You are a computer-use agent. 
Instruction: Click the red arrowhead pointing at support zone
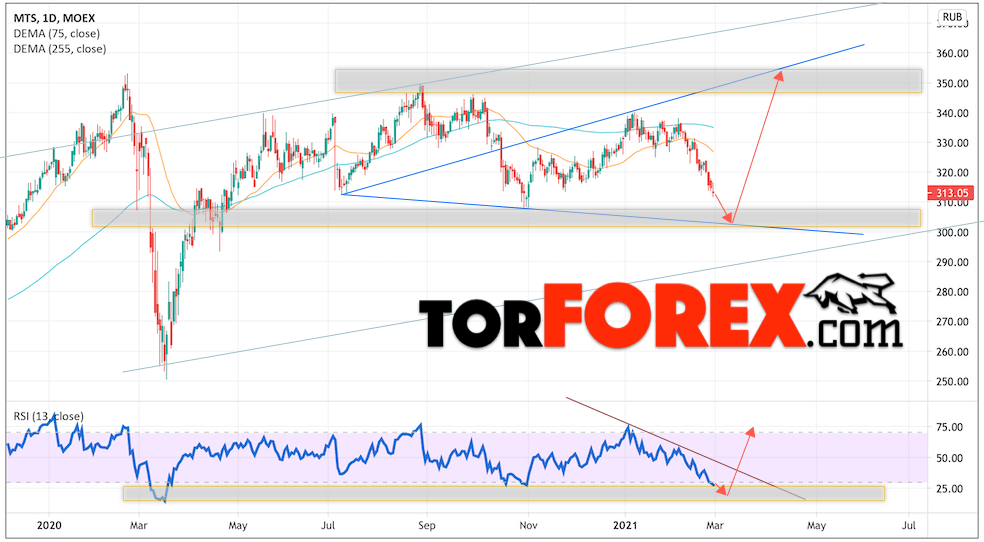[728, 218]
